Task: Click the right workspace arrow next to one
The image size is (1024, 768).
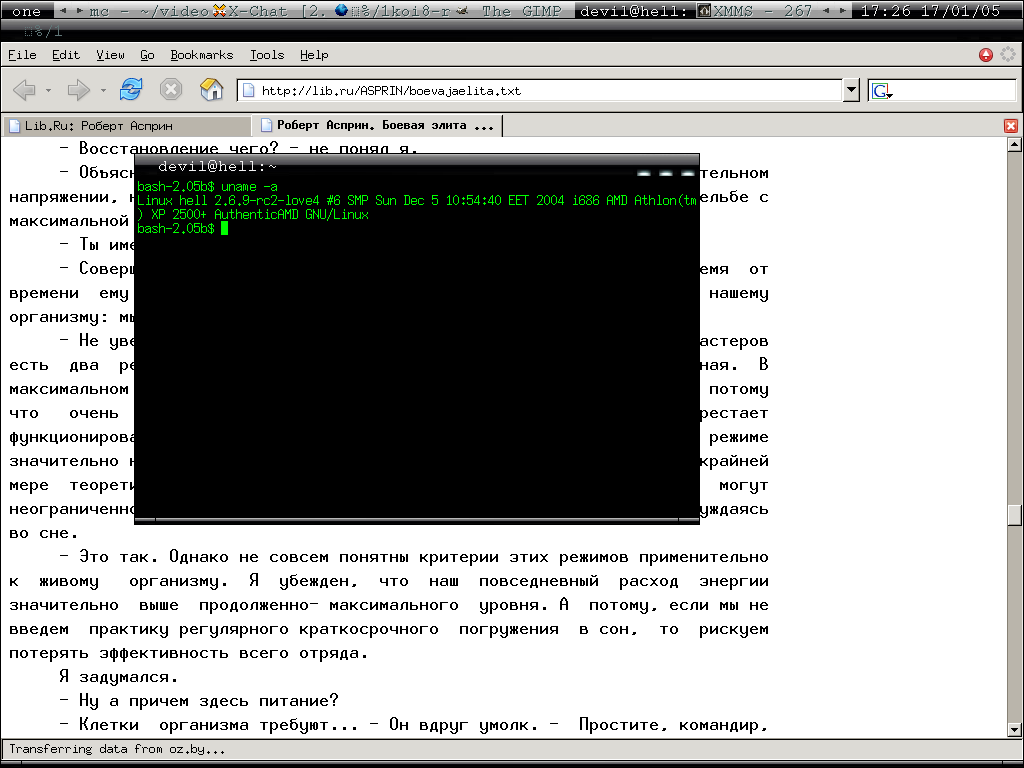Action: coord(80,10)
